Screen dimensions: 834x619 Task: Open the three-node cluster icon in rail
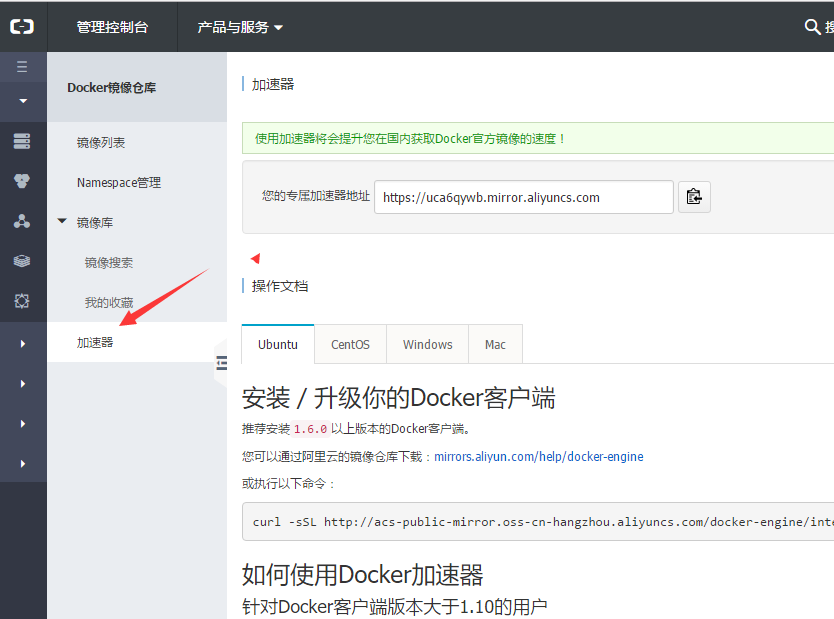(x=22, y=221)
